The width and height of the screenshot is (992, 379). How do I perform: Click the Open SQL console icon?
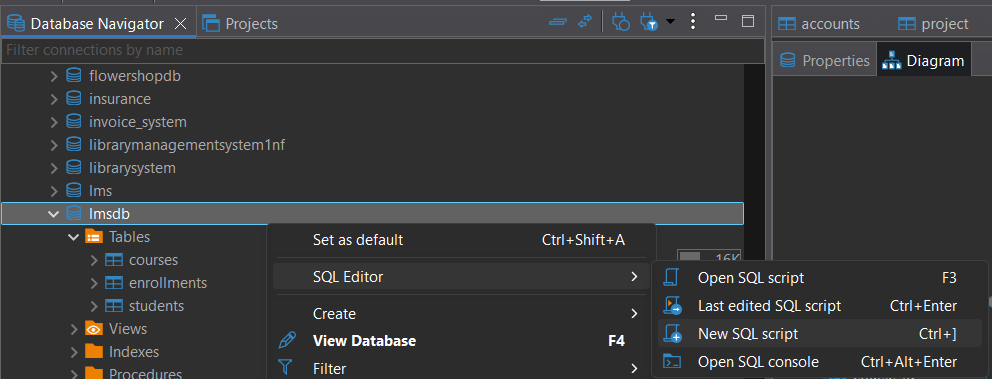[x=671, y=362]
